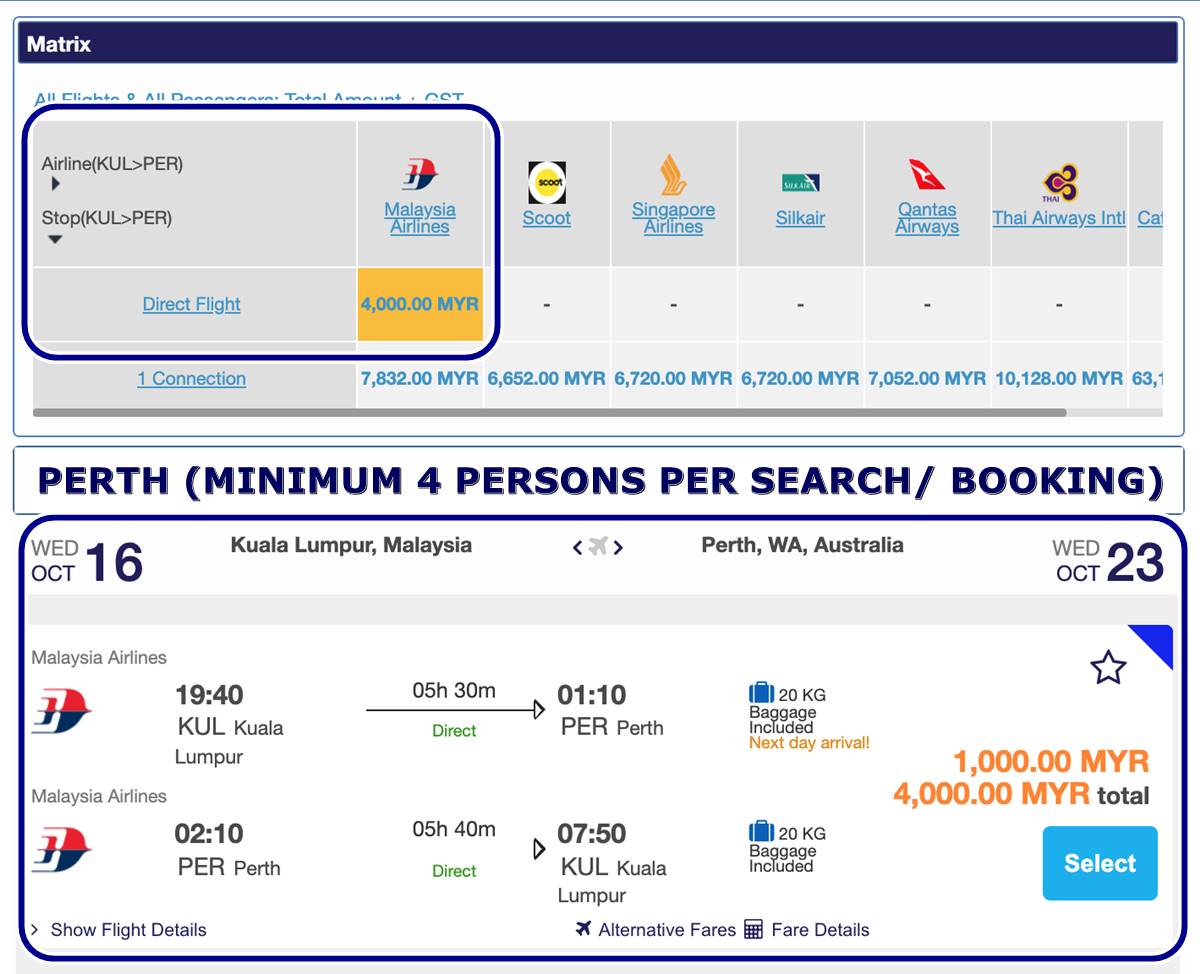Click the Malaysia Airlines logo in the matrix header
The width and height of the screenshot is (1200, 974).
click(x=420, y=175)
